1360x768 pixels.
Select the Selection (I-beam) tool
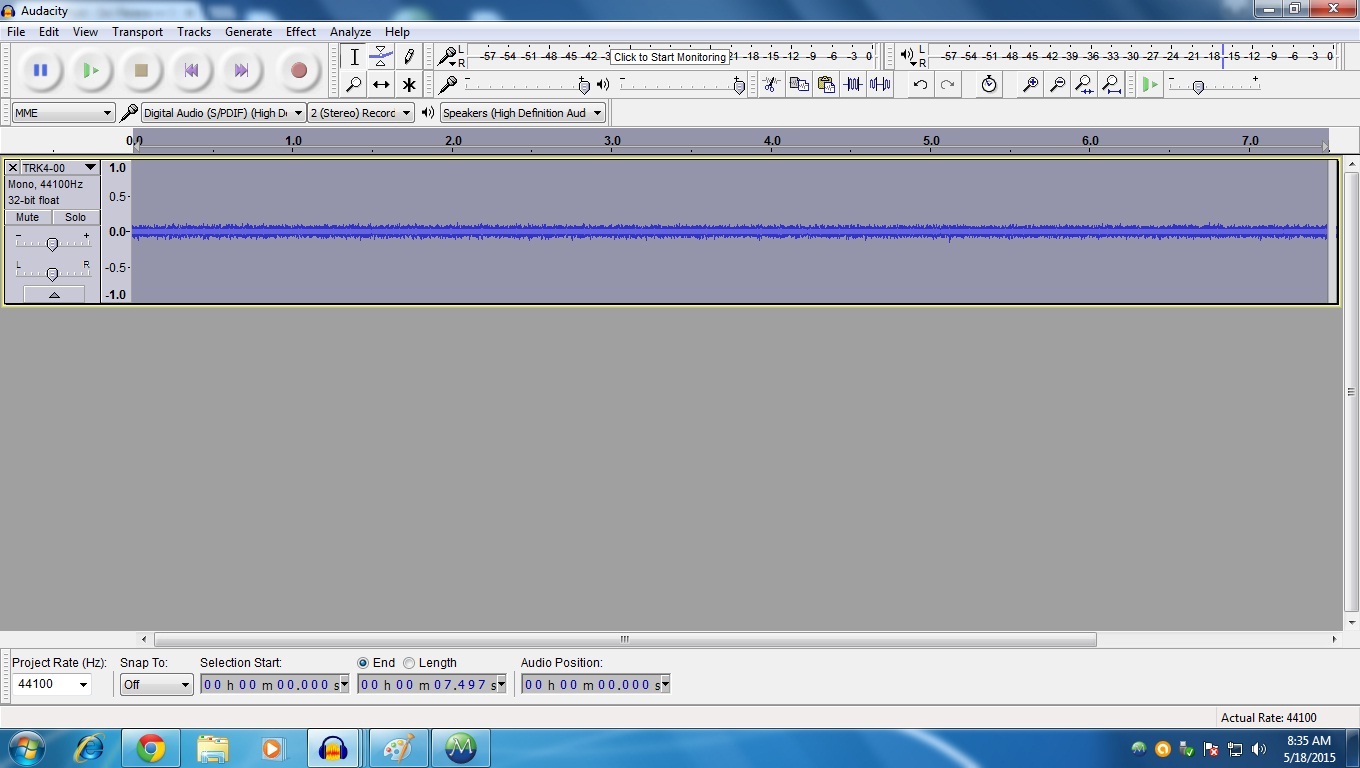pyautogui.click(x=354, y=57)
